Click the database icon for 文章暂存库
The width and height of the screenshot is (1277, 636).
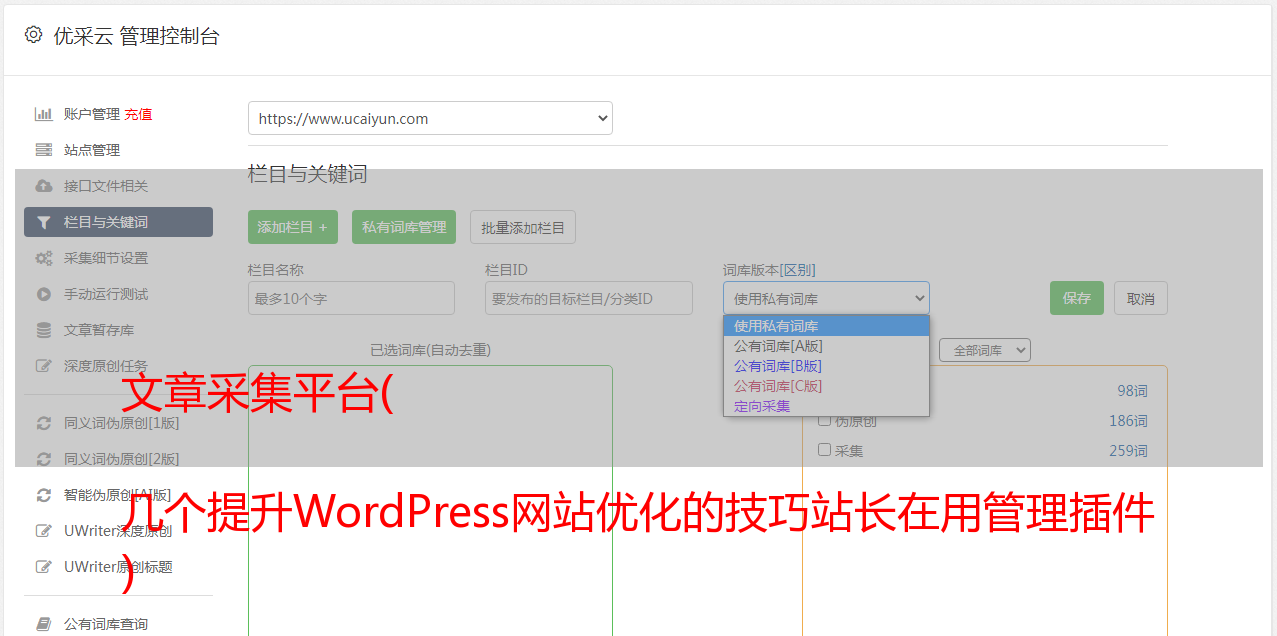43,330
